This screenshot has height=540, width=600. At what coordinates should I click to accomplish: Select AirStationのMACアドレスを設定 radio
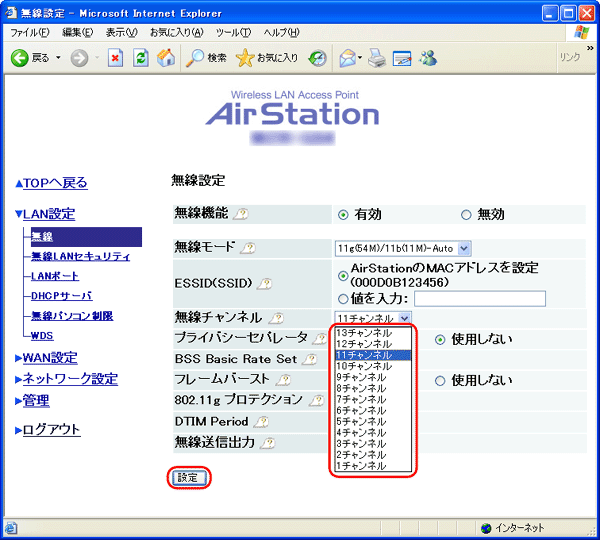coord(343,276)
